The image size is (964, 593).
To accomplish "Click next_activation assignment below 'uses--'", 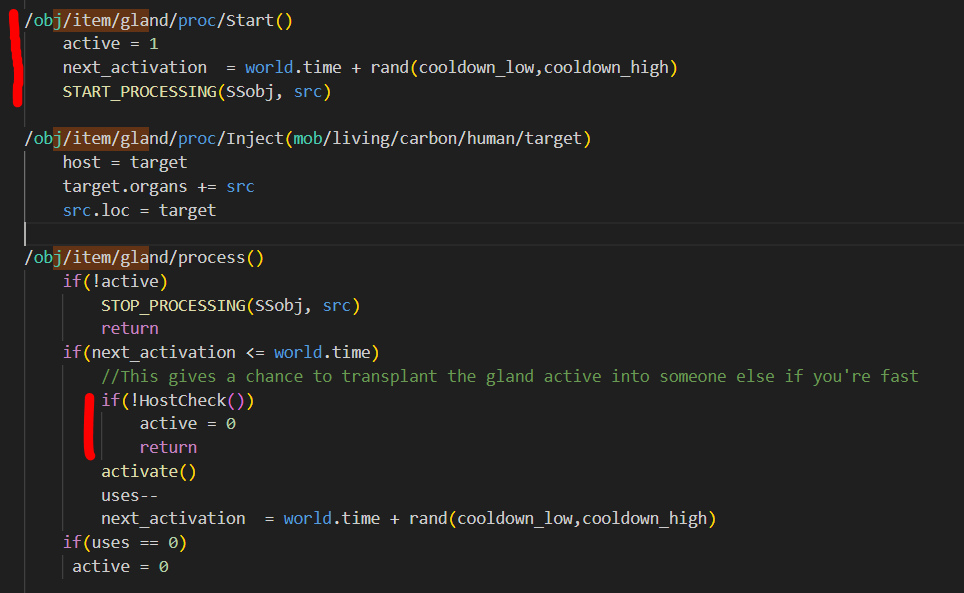I will (x=409, y=519).
